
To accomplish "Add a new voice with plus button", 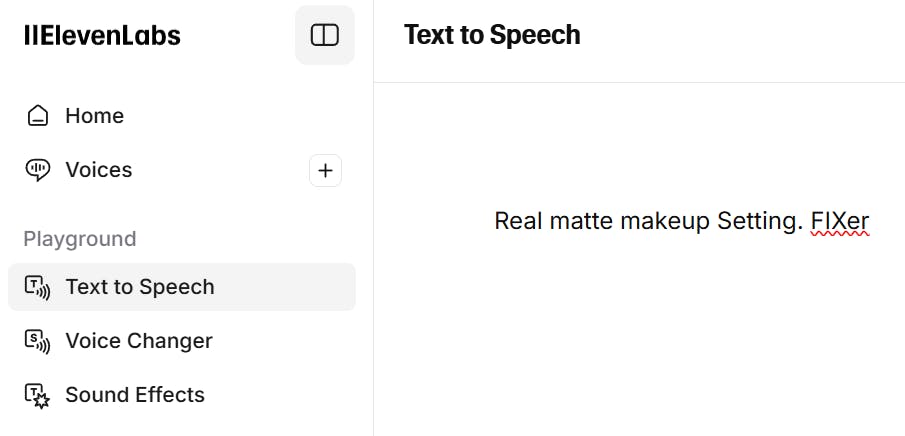I will coord(325,171).
